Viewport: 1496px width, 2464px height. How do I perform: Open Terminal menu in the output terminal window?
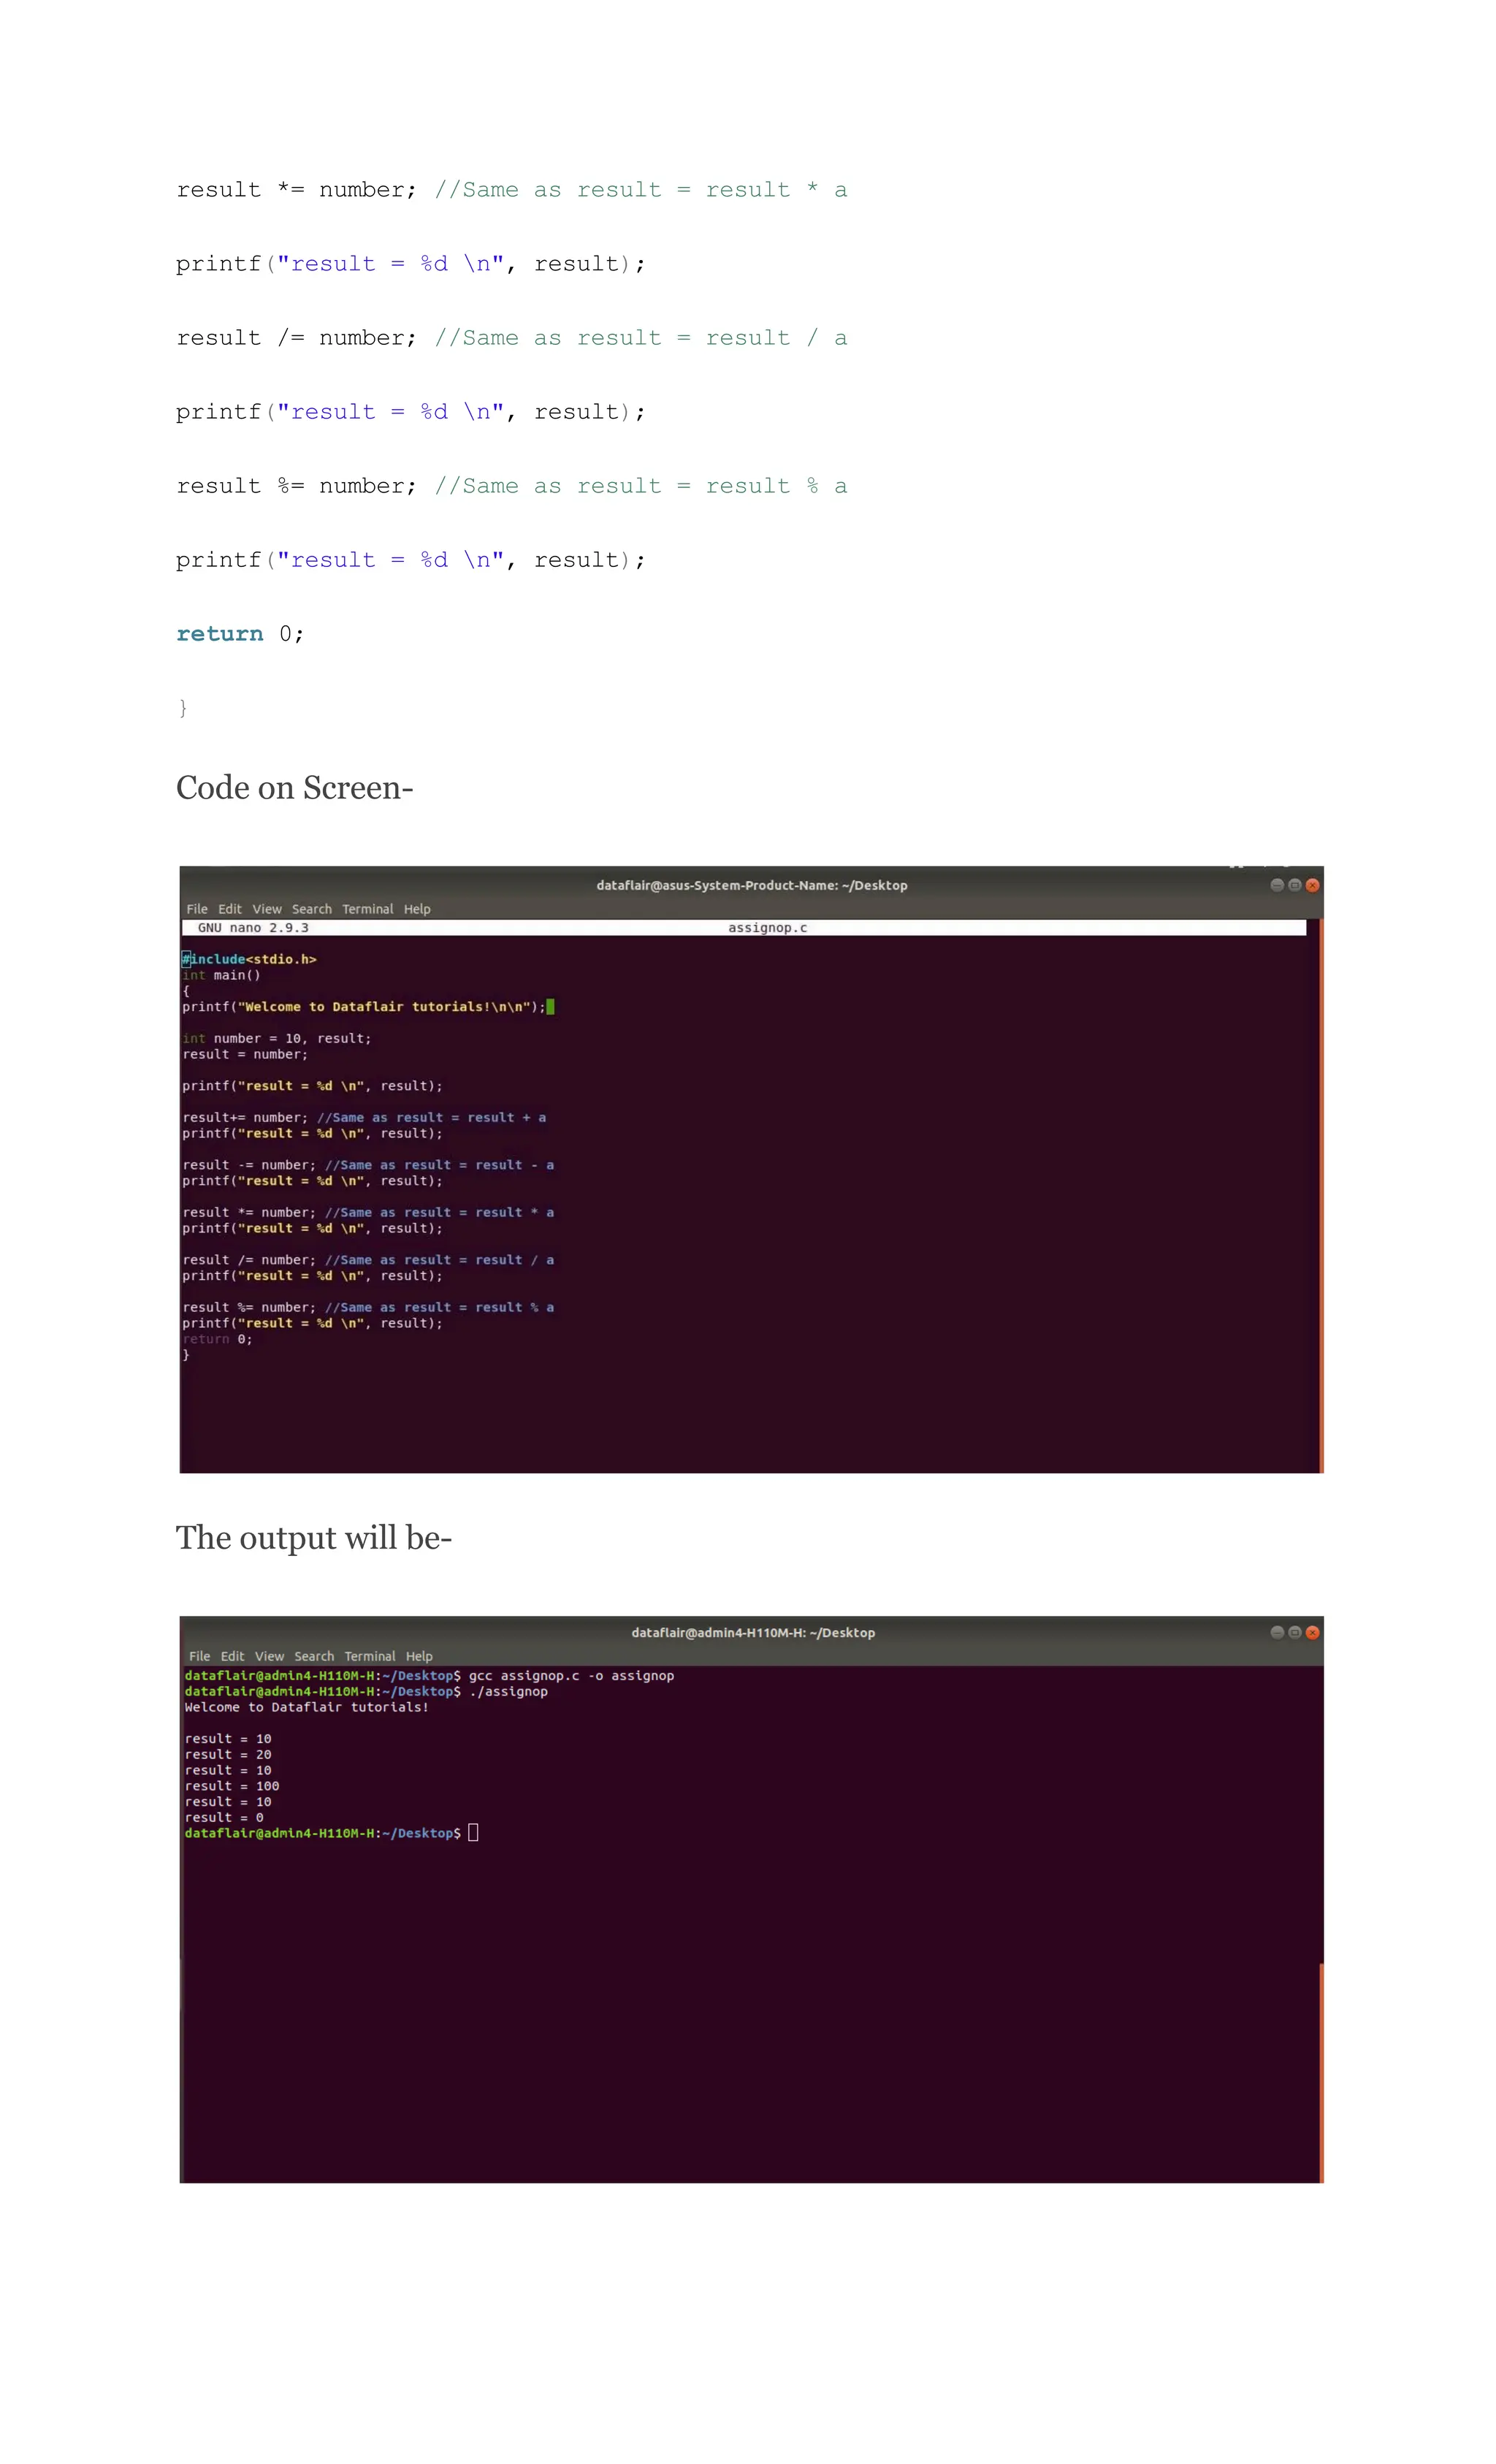coord(370,1656)
